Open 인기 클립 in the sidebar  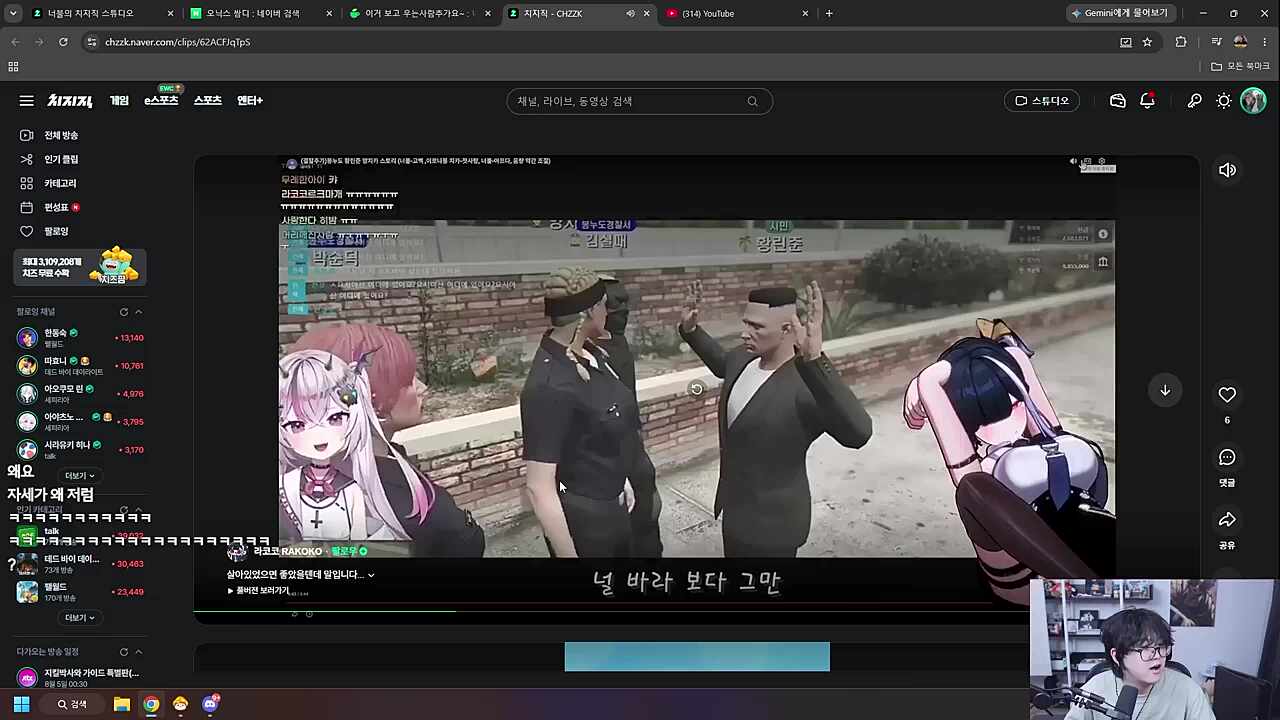pyautogui.click(x=61, y=159)
